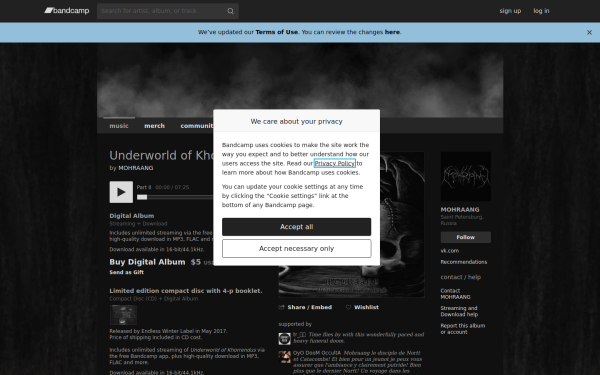Open first supporter avatar thumbnail
This screenshot has width=600, height=375.
285,339
